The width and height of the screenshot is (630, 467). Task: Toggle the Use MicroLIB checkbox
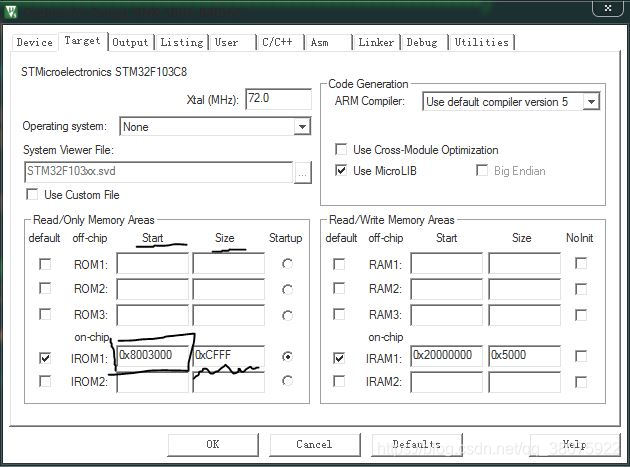click(x=341, y=170)
